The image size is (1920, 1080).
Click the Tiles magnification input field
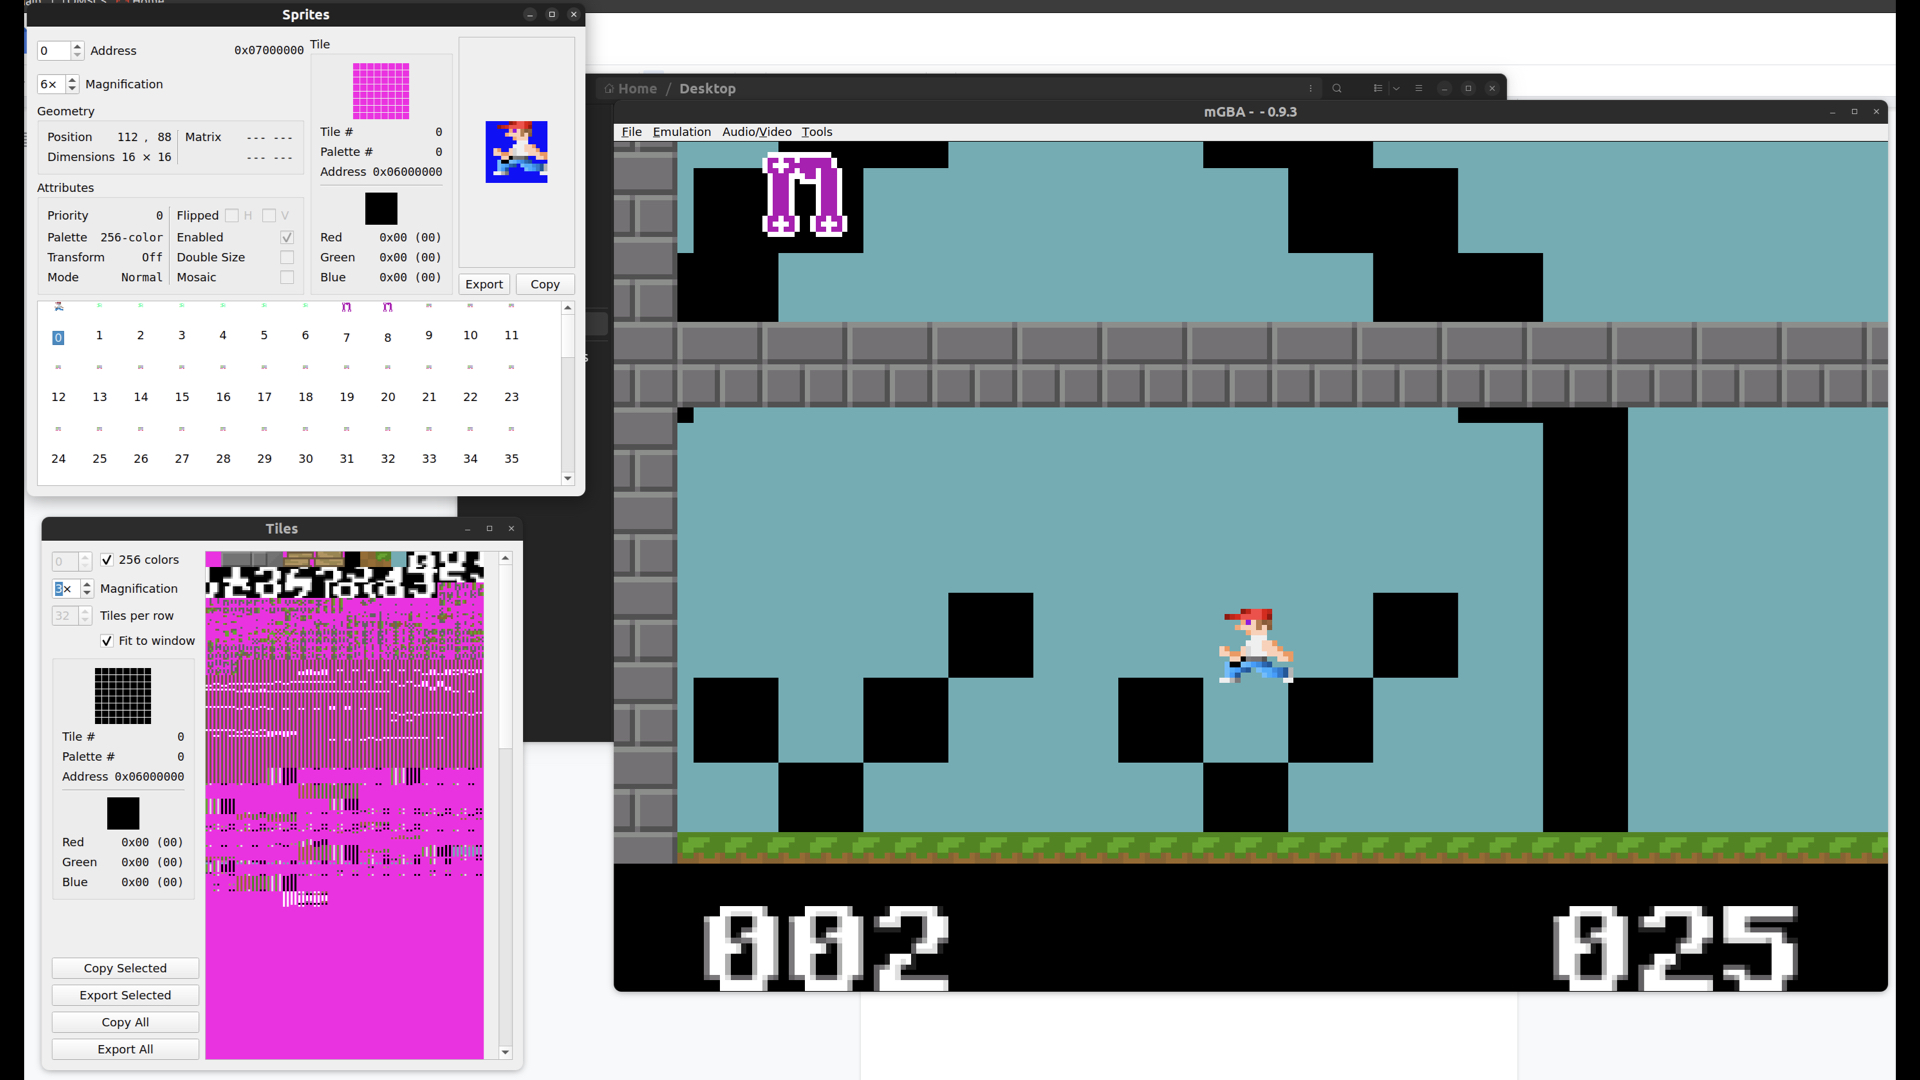click(66, 589)
